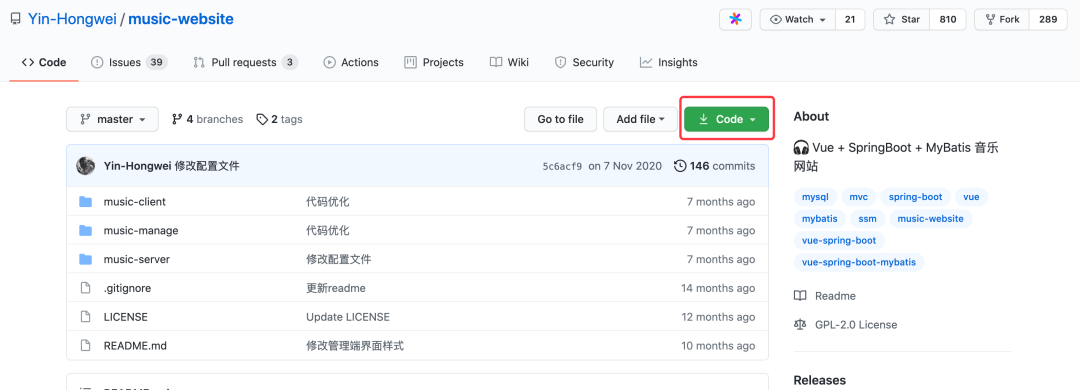View the 4 branches link
This screenshot has width=1080, height=390.
[207, 119]
